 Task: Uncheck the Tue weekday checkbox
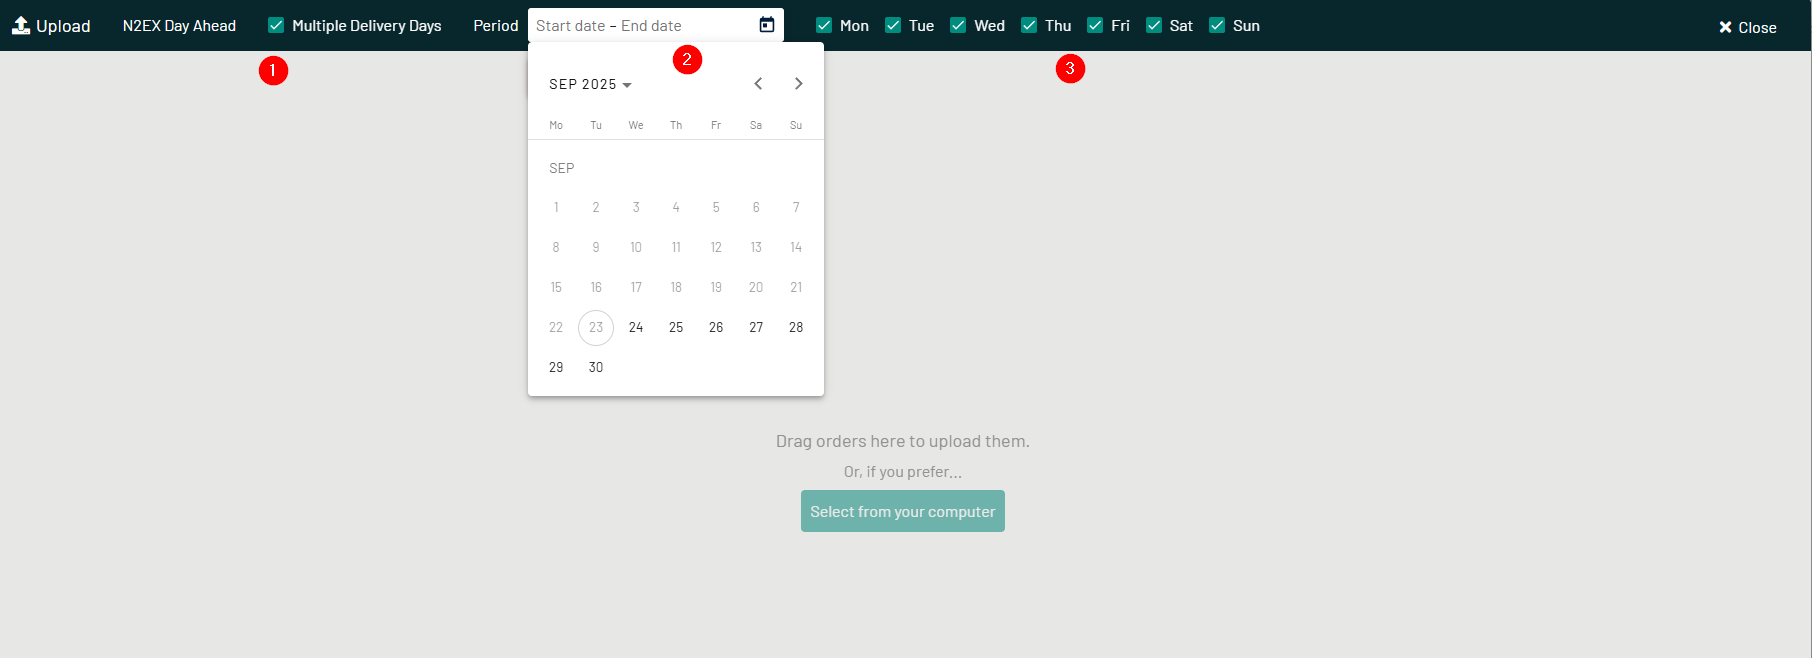coord(893,25)
